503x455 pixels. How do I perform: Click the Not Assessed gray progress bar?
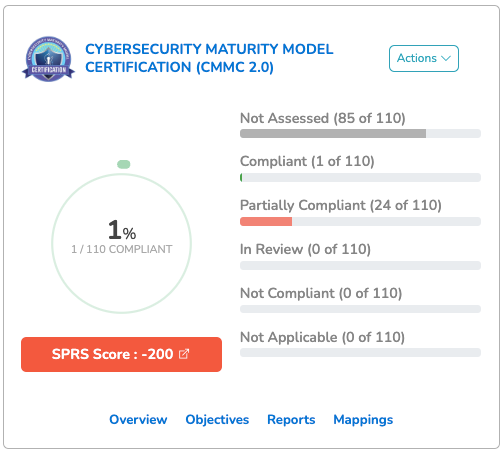(x=360, y=134)
